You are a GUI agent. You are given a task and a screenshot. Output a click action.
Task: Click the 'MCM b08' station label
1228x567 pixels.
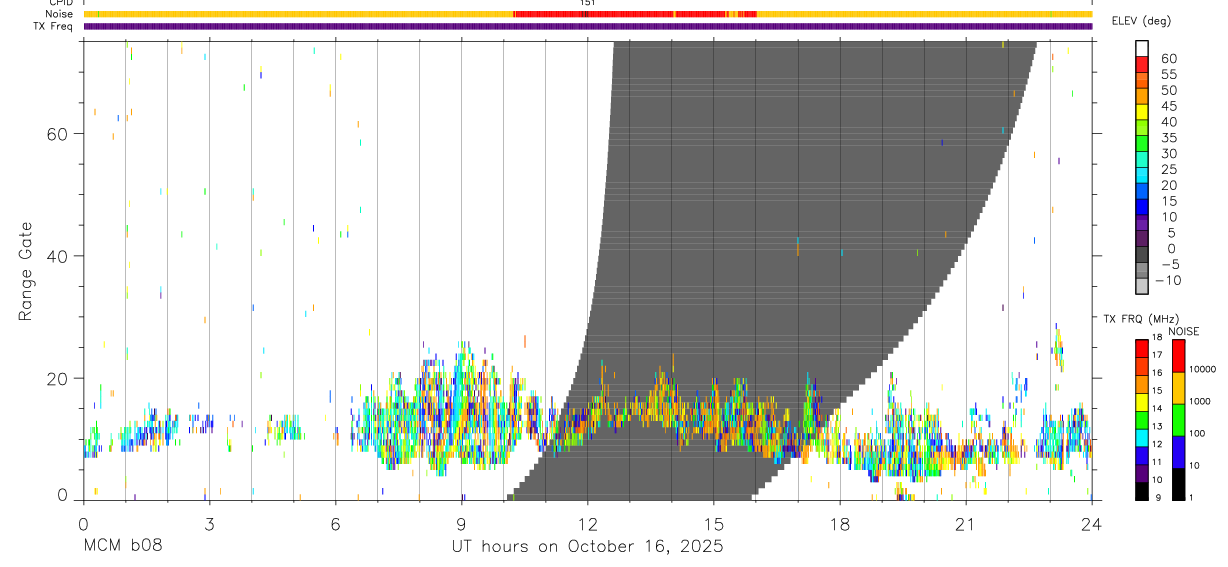[123, 547]
